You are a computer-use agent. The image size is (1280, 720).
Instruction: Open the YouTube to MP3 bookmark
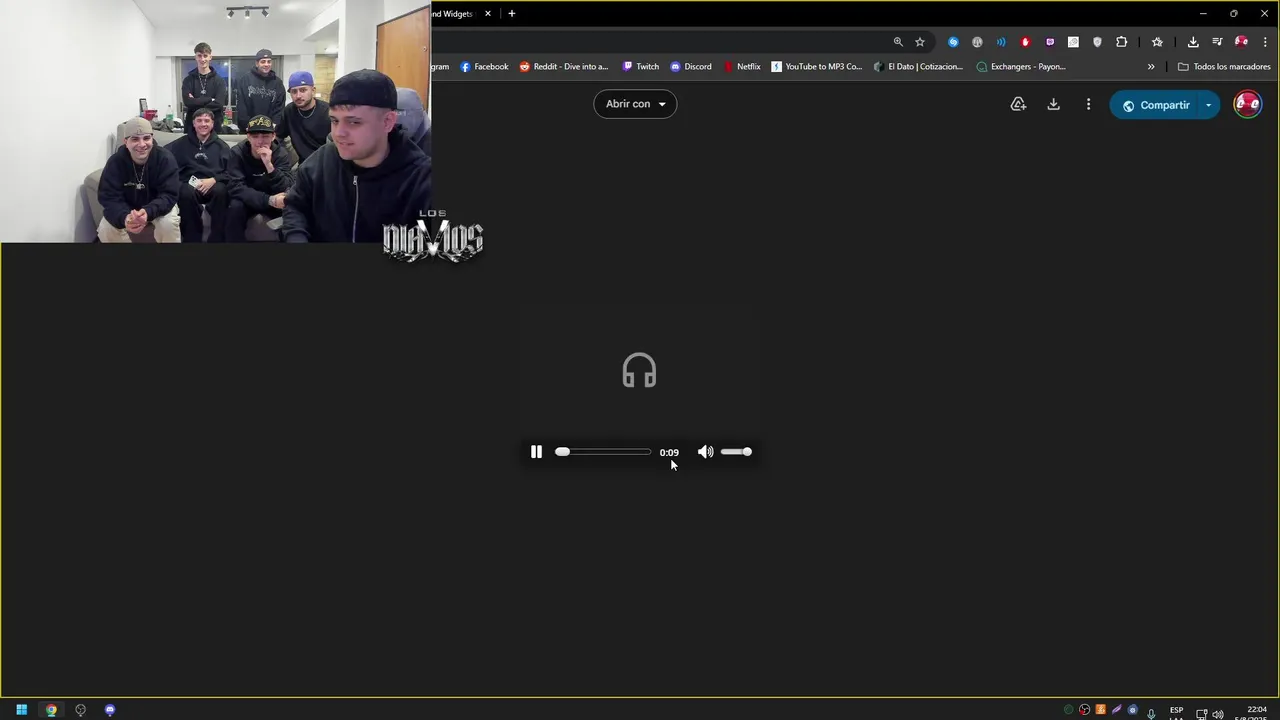pyautogui.click(x=816, y=67)
